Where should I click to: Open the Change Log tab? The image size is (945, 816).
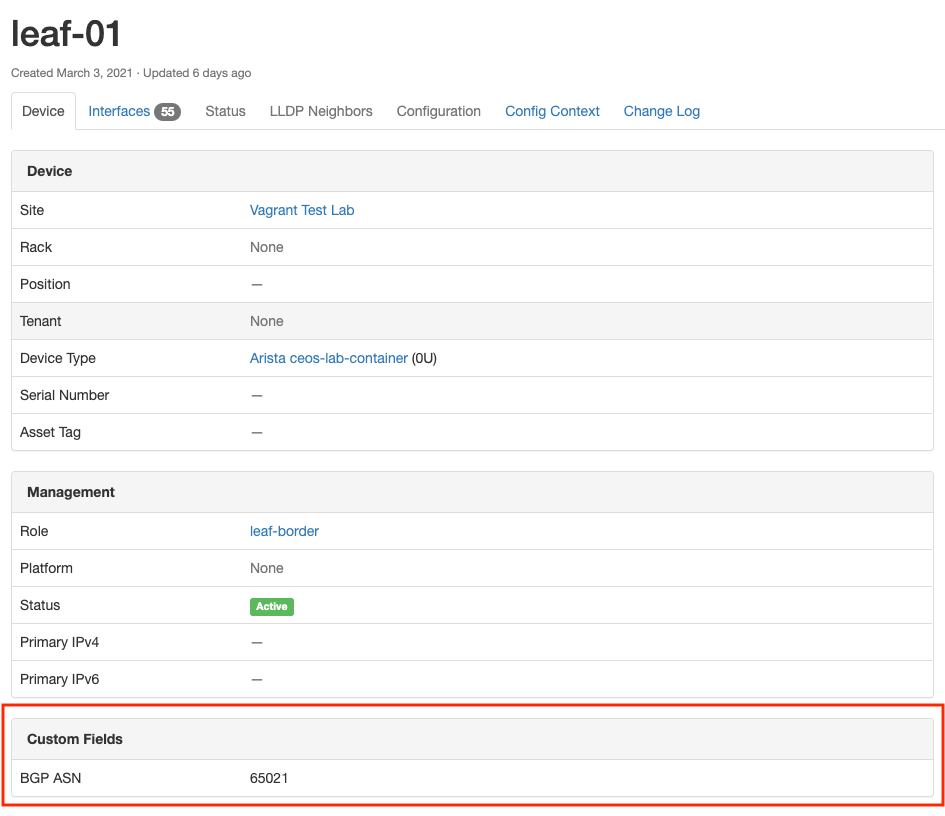[661, 111]
